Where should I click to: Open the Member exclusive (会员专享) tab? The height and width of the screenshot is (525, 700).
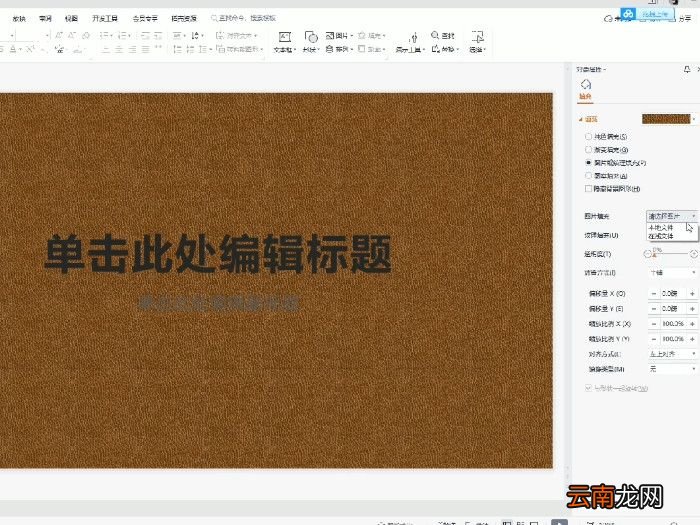pos(145,19)
